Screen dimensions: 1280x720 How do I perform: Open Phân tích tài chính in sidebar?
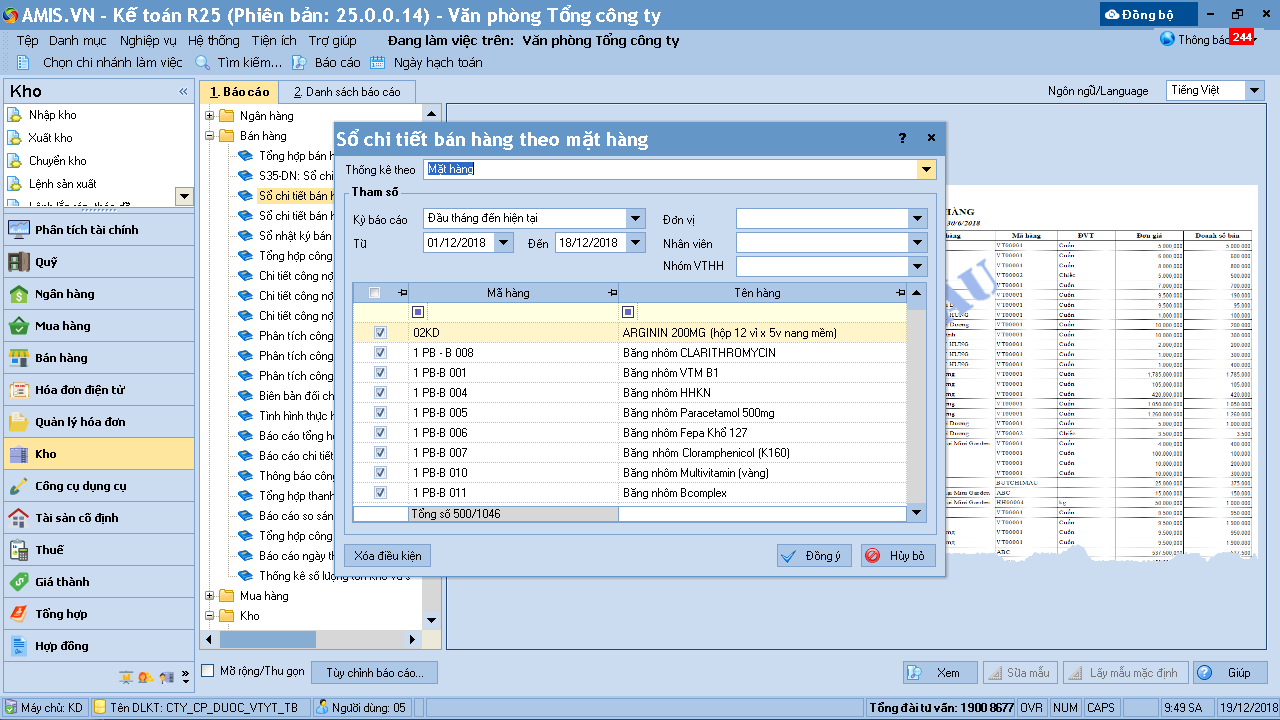(x=86, y=230)
